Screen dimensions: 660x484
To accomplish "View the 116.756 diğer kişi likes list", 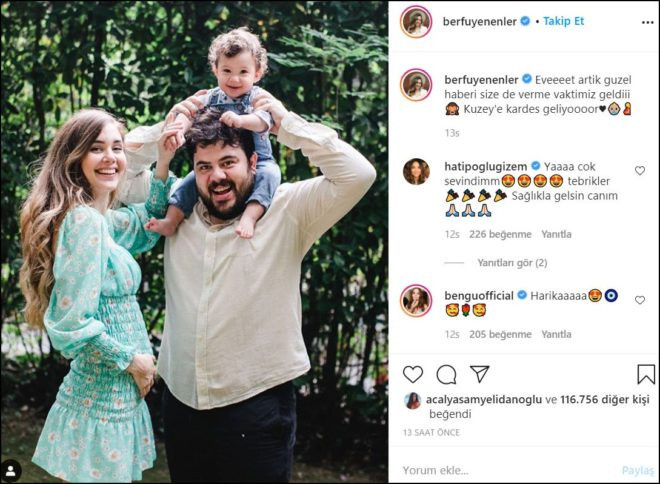I will coord(604,399).
